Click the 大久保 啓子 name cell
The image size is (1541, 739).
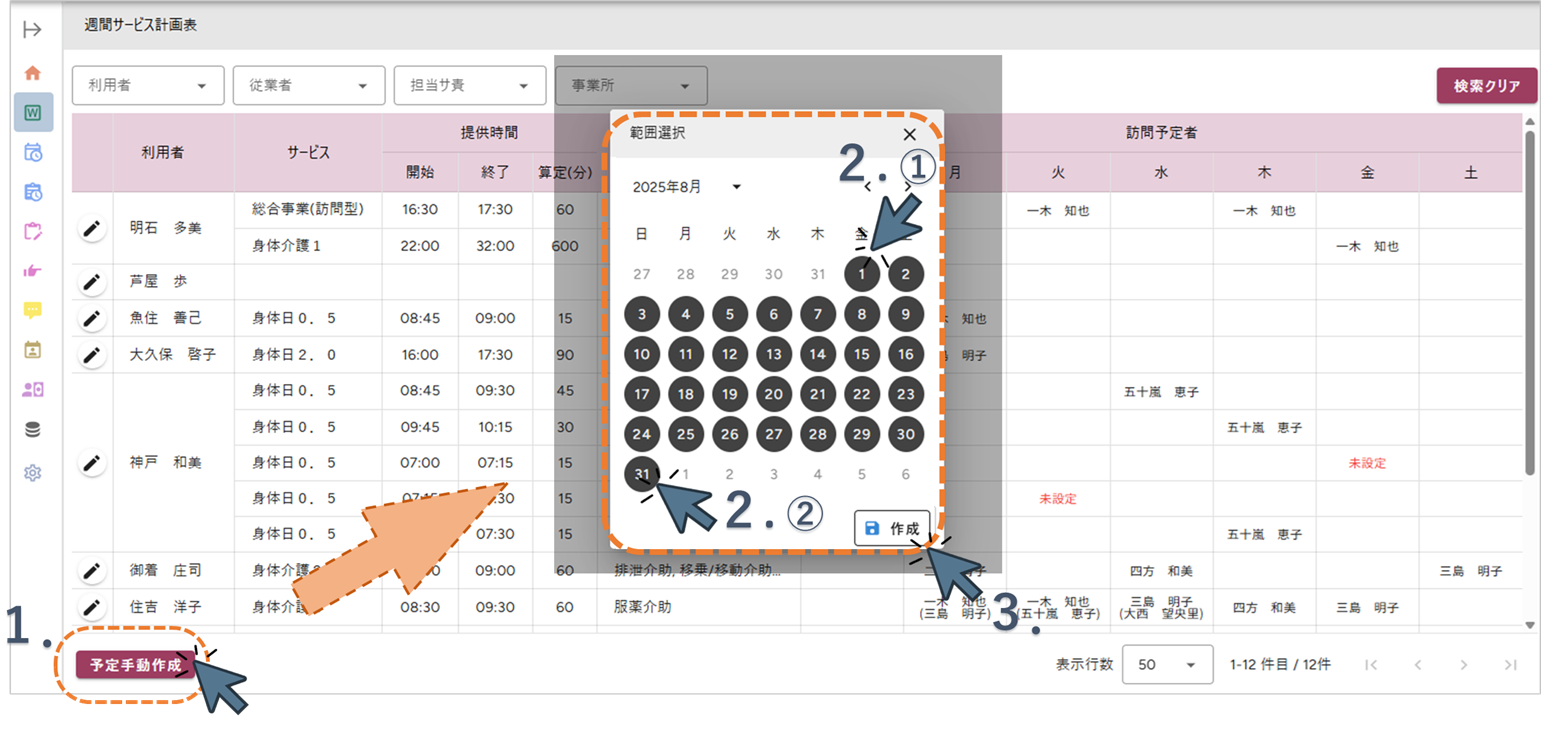point(173,355)
